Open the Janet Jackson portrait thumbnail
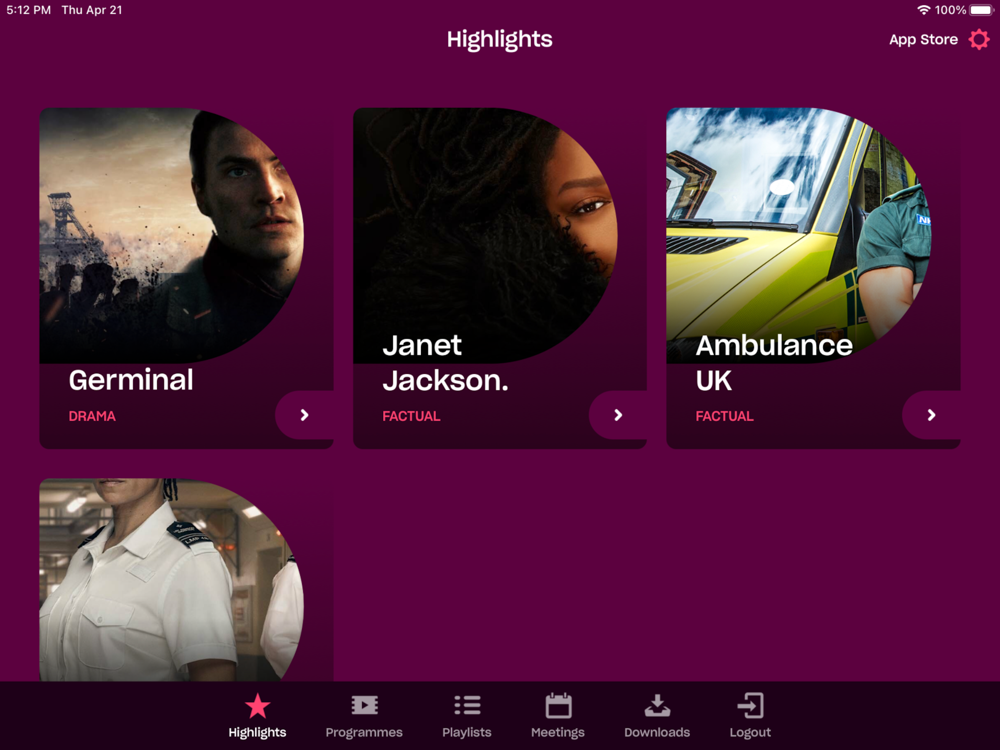Viewport: 1000px width, 750px height. (x=485, y=235)
